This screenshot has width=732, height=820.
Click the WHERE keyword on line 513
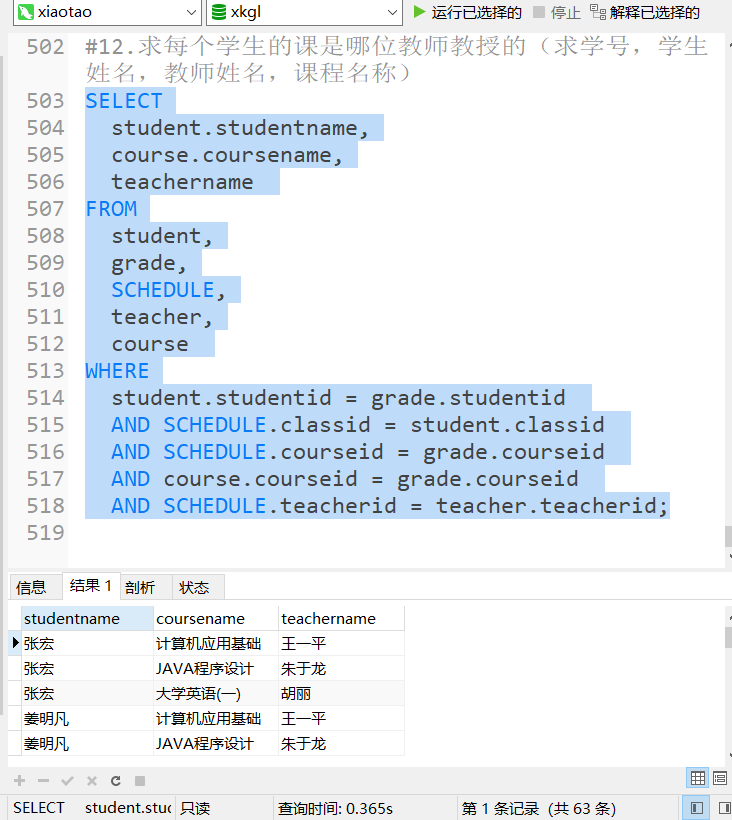(x=118, y=371)
